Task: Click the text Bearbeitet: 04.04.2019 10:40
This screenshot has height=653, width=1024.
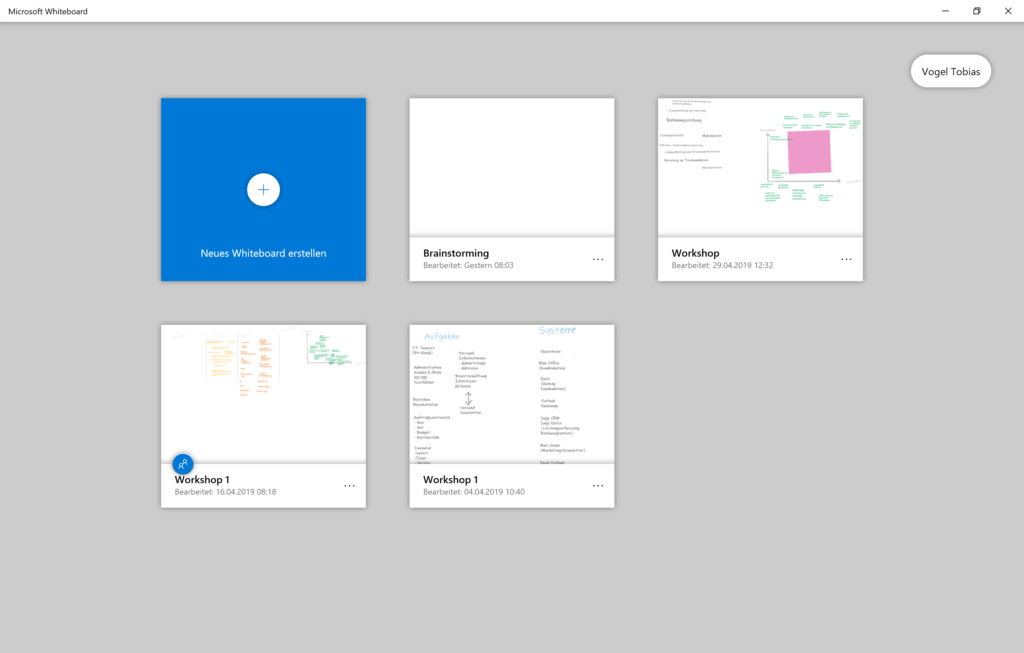Action: coord(474,492)
